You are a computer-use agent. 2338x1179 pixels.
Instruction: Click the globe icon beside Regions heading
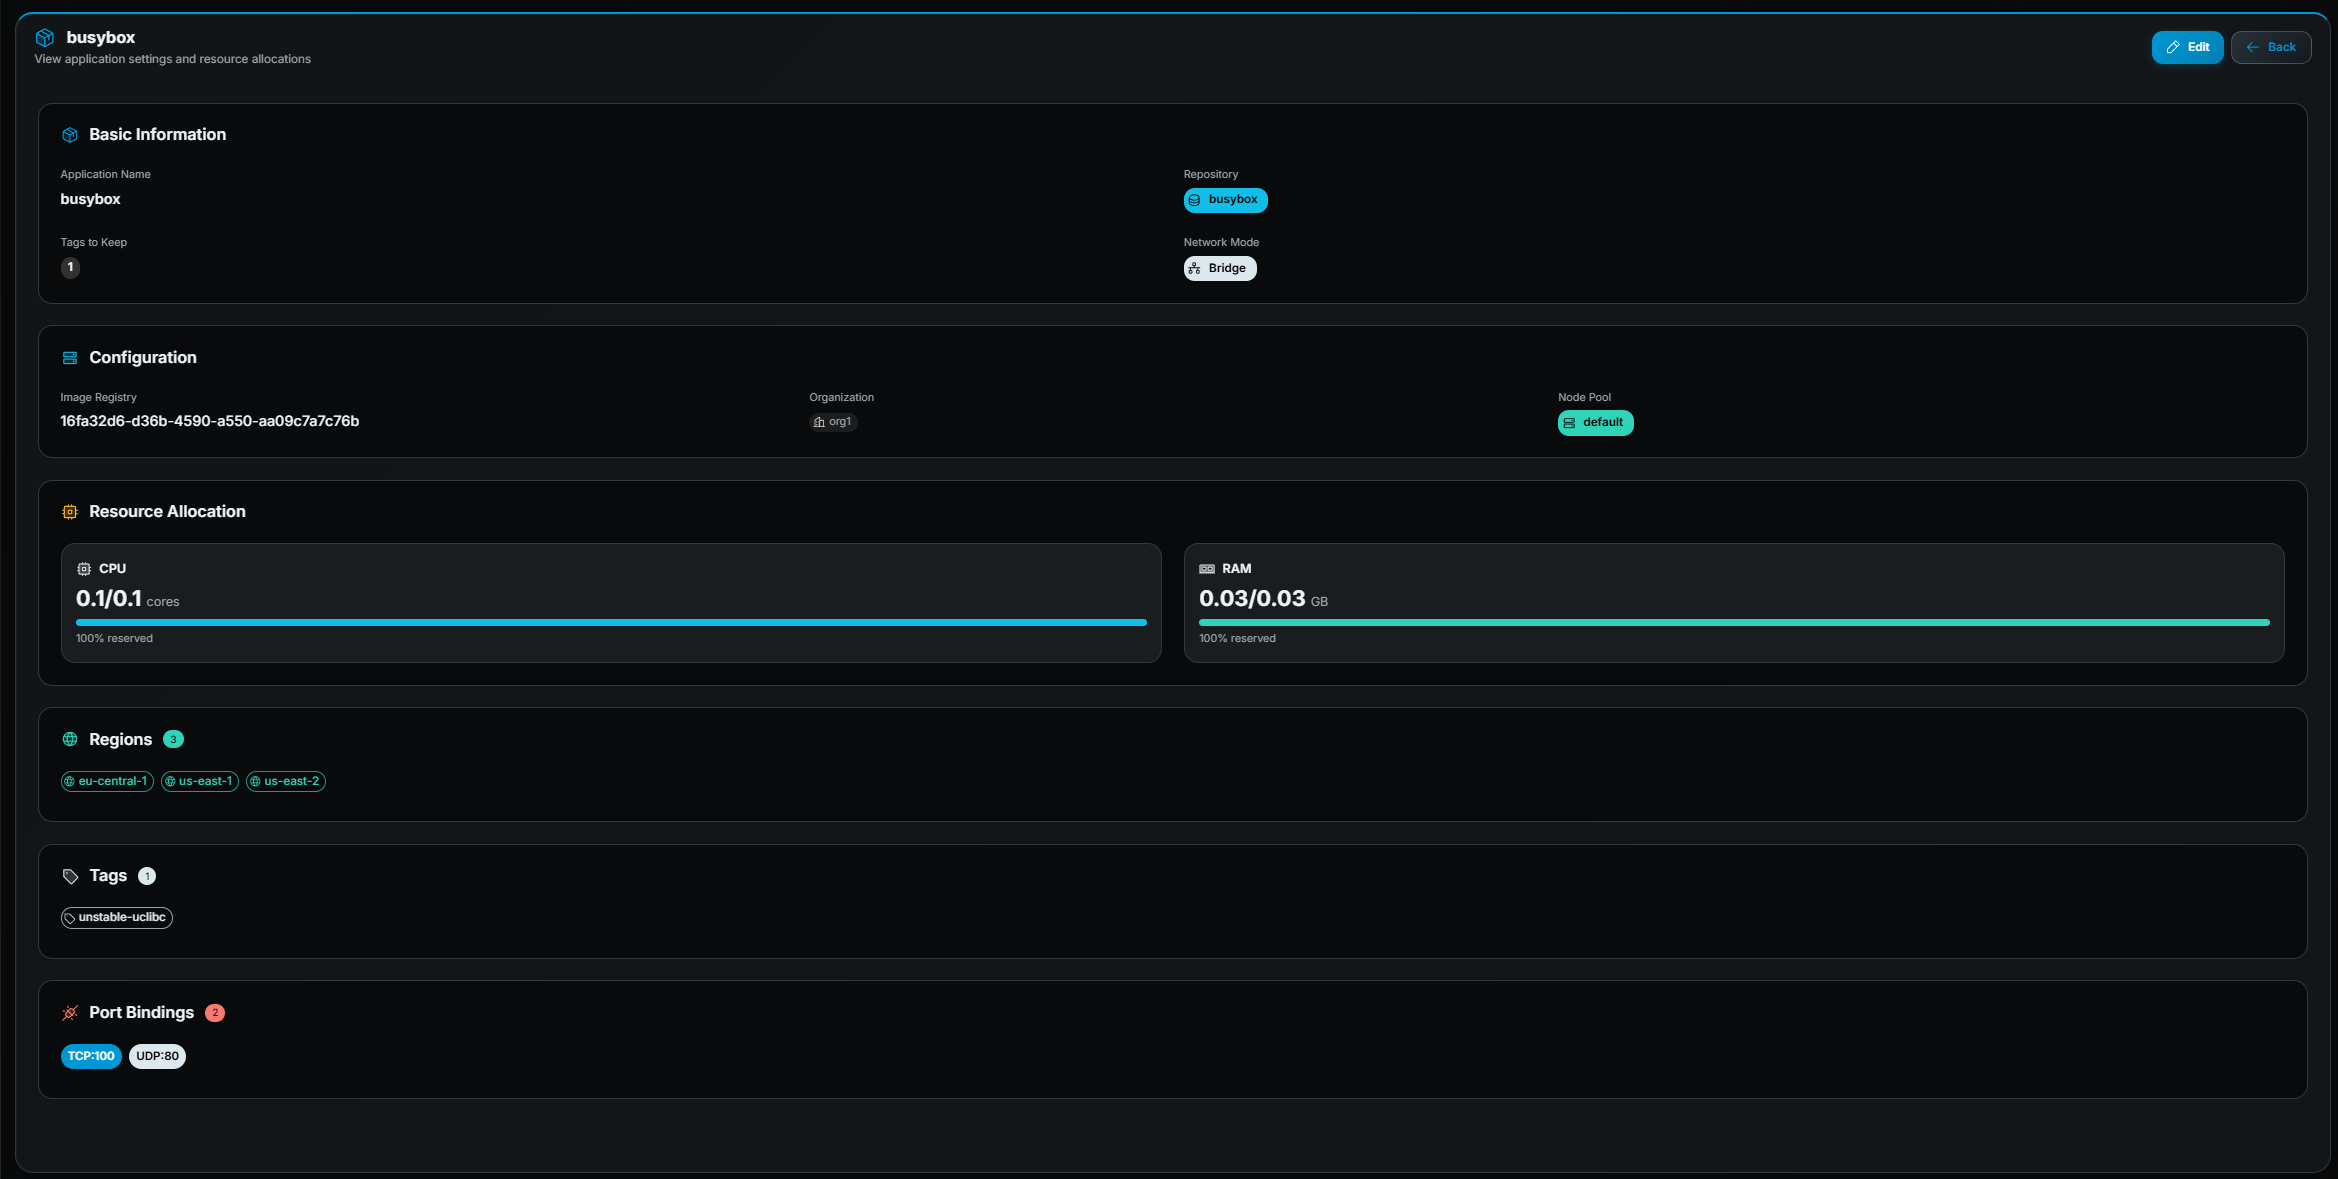[x=70, y=739]
